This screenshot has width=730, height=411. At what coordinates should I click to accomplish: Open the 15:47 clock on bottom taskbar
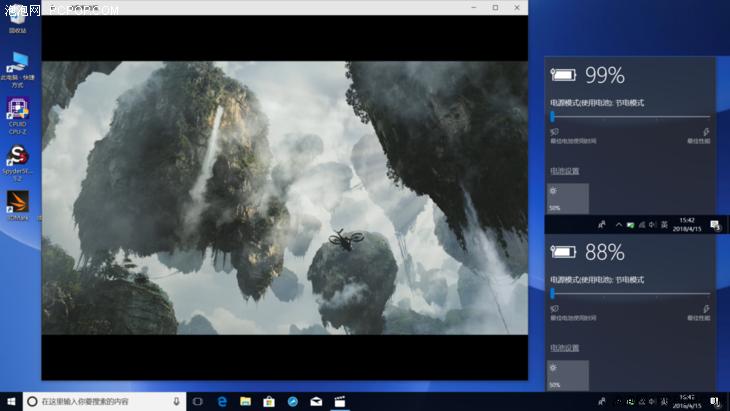tap(687, 401)
